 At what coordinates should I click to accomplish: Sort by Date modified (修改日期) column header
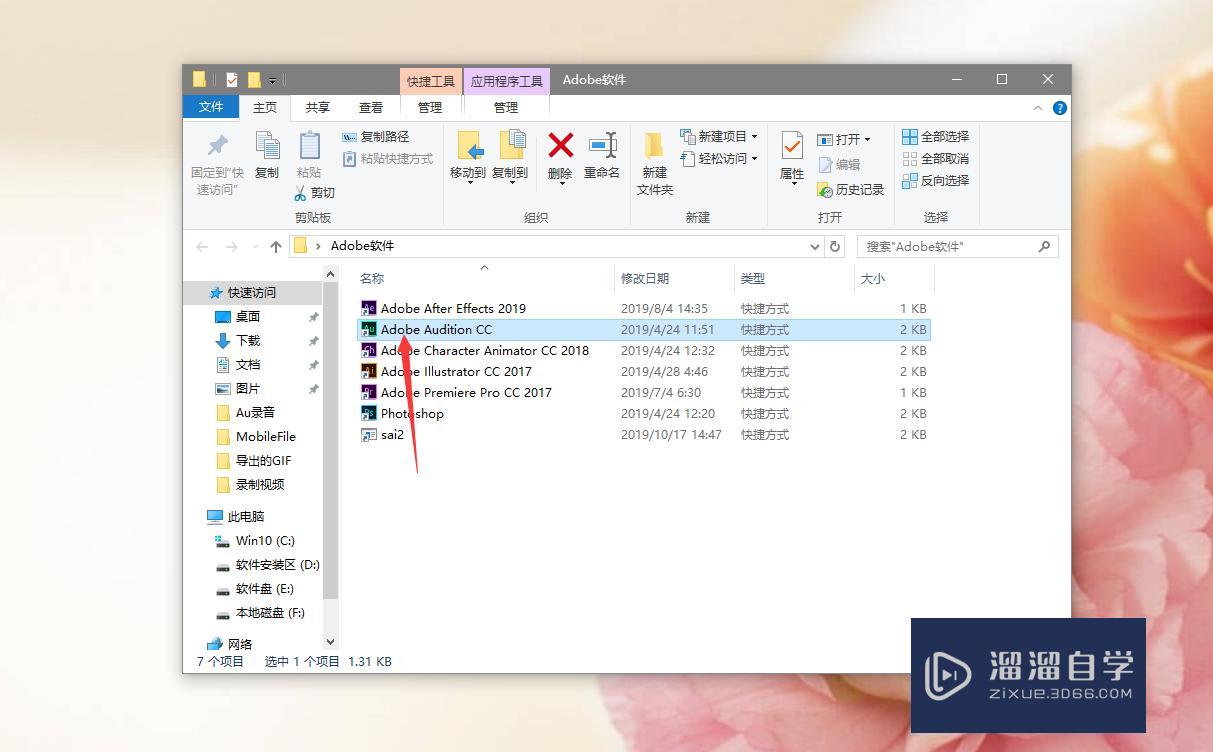[645, 279]
